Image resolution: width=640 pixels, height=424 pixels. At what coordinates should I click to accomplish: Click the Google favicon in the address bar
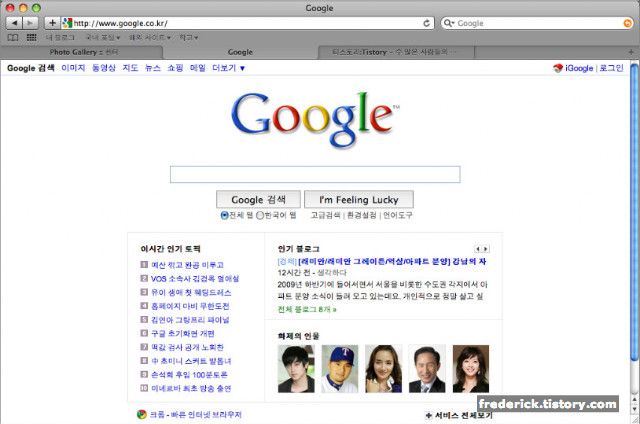point(67,23)
